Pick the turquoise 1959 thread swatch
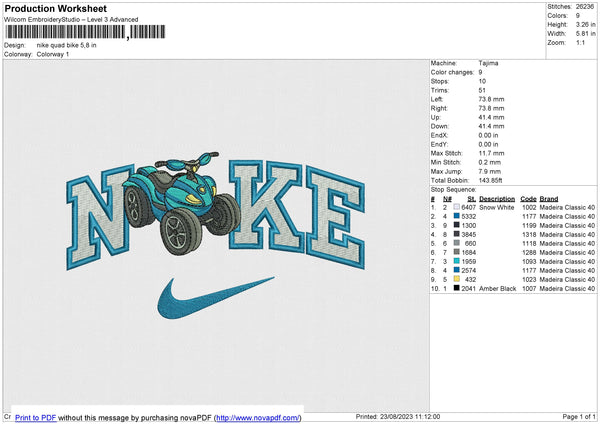The height and width of the screenshot is (424, 600). point(456,261)
